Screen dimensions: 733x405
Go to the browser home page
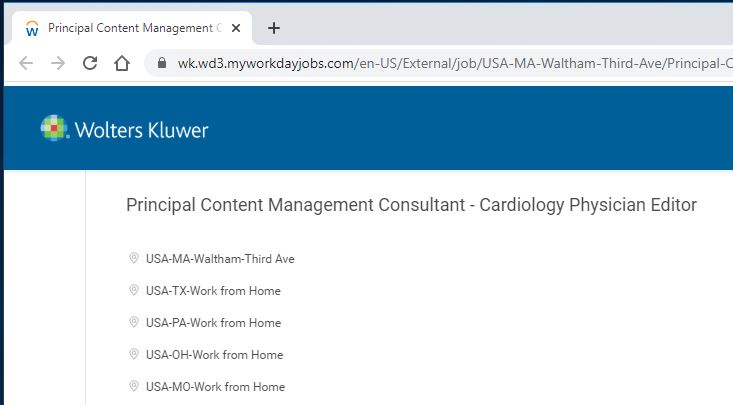coord(122,63)
